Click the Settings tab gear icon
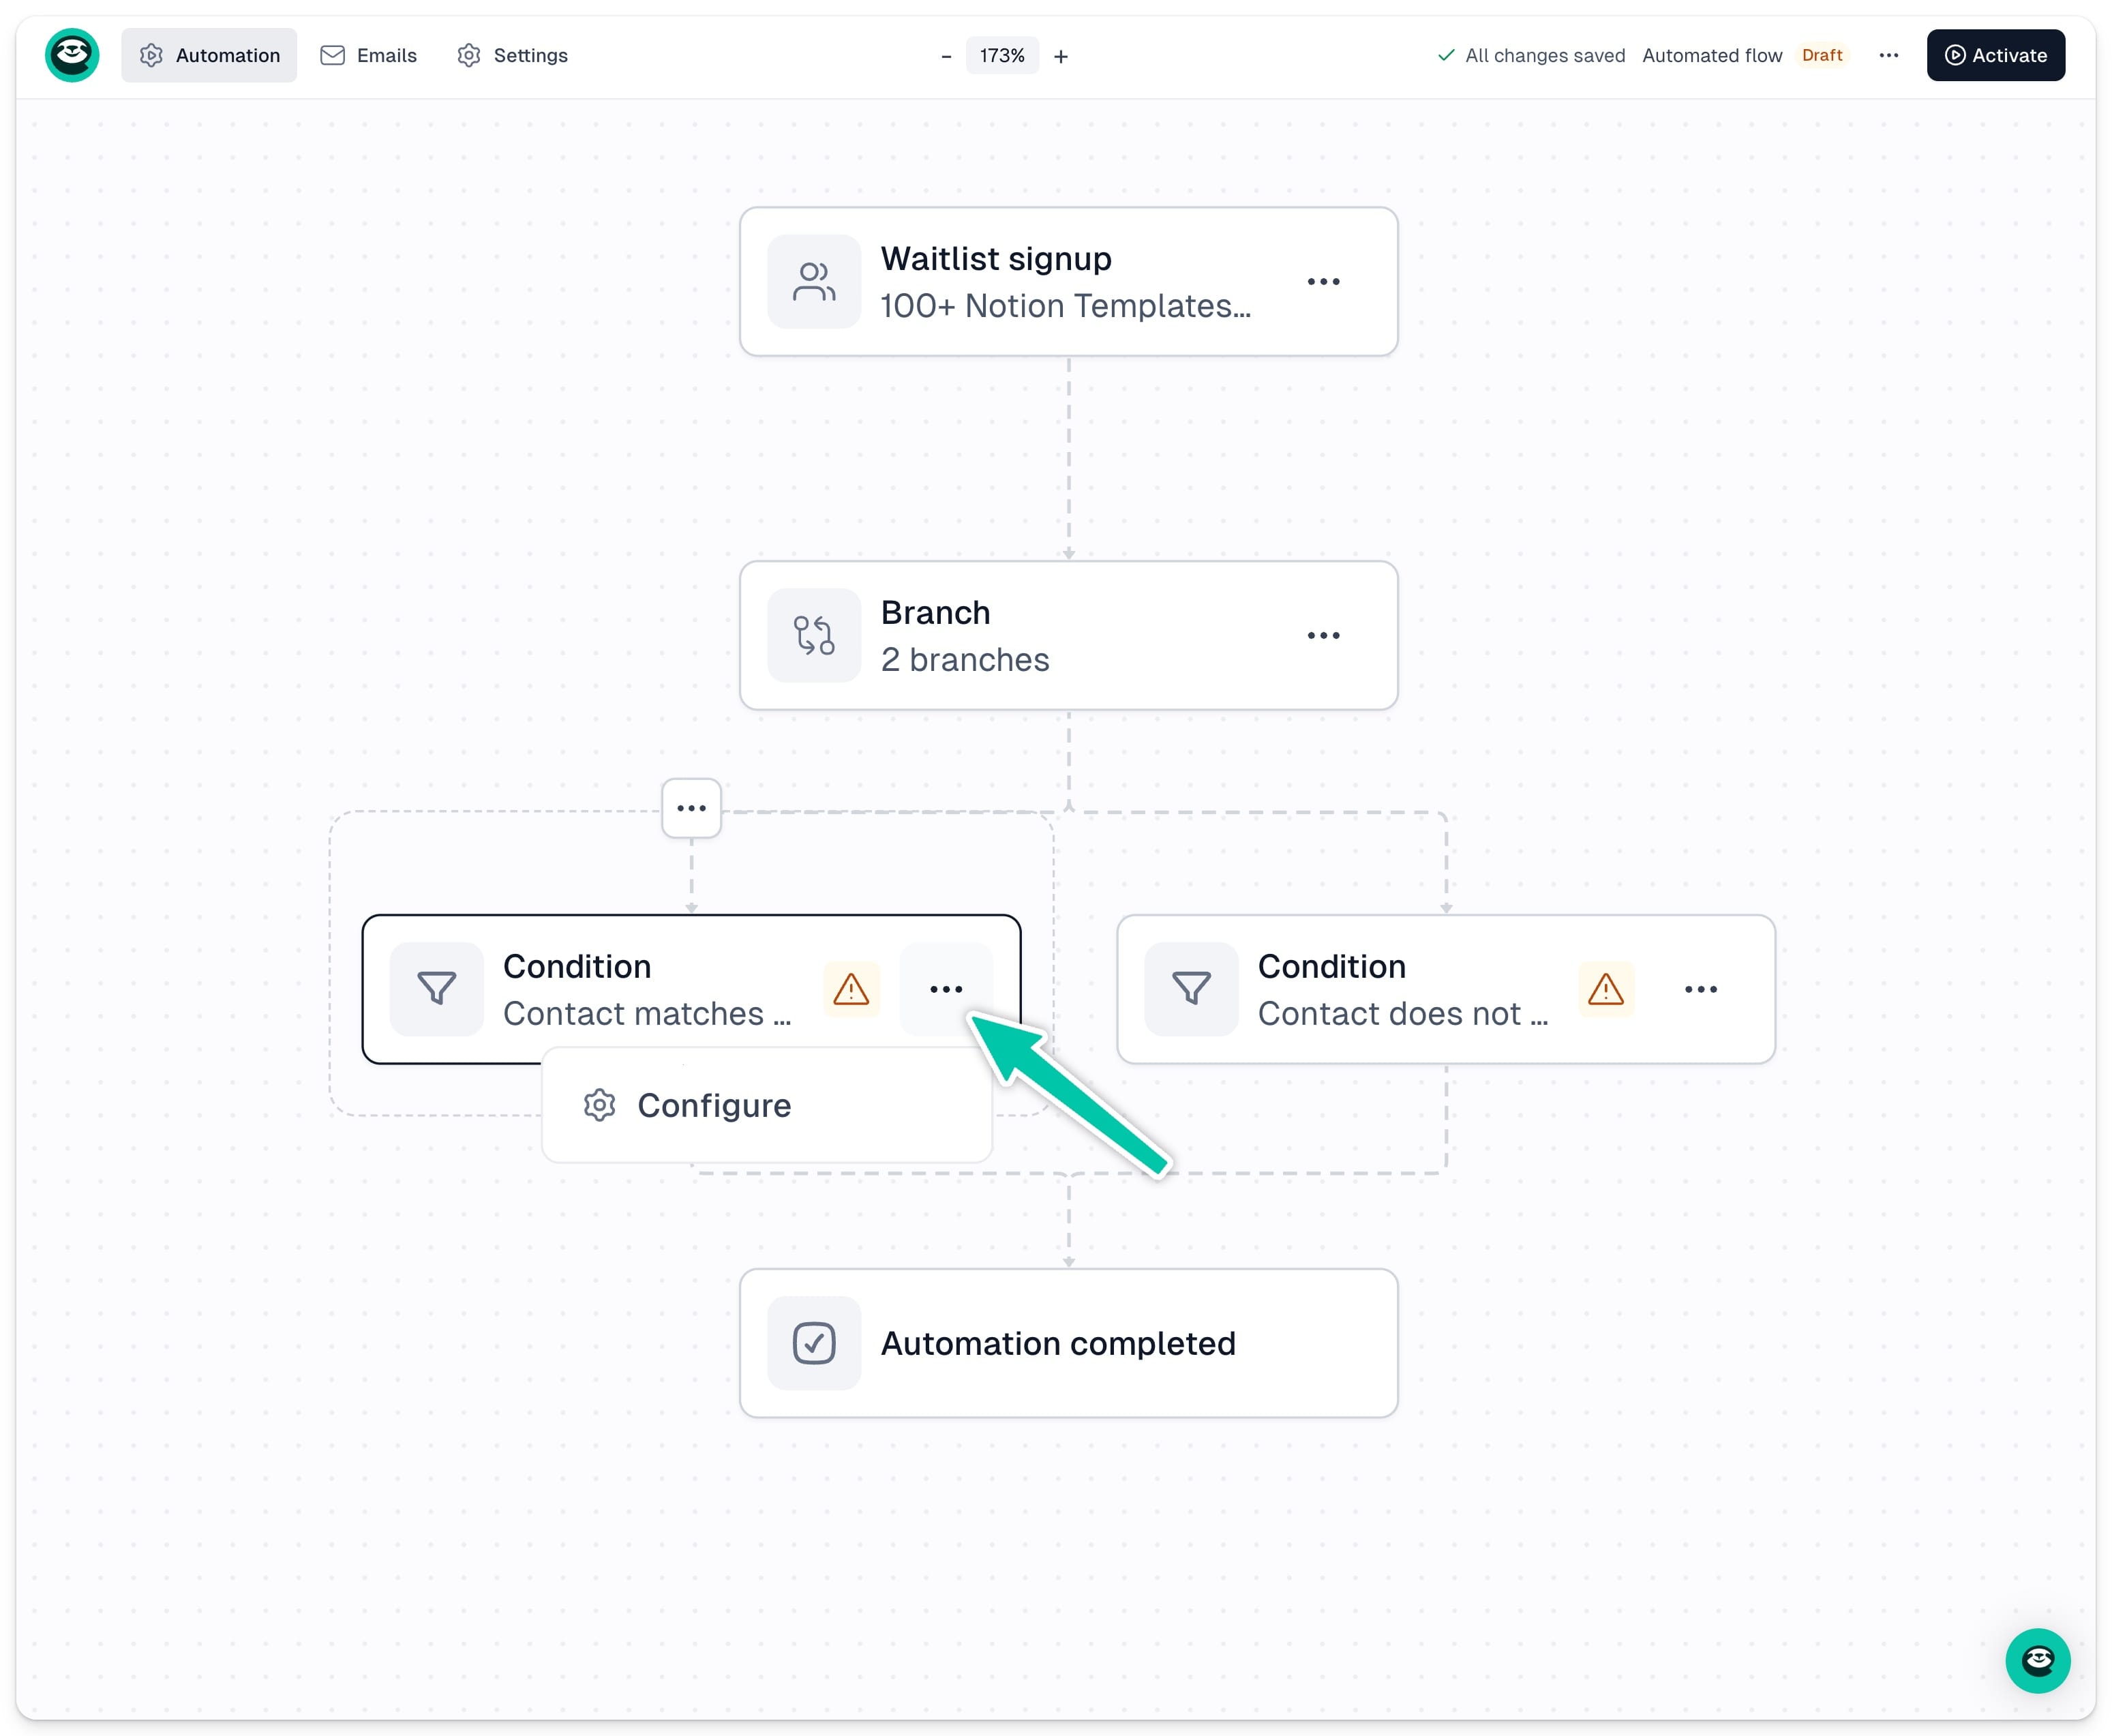Screen dimensions: 2112x1736 (469, 55)
